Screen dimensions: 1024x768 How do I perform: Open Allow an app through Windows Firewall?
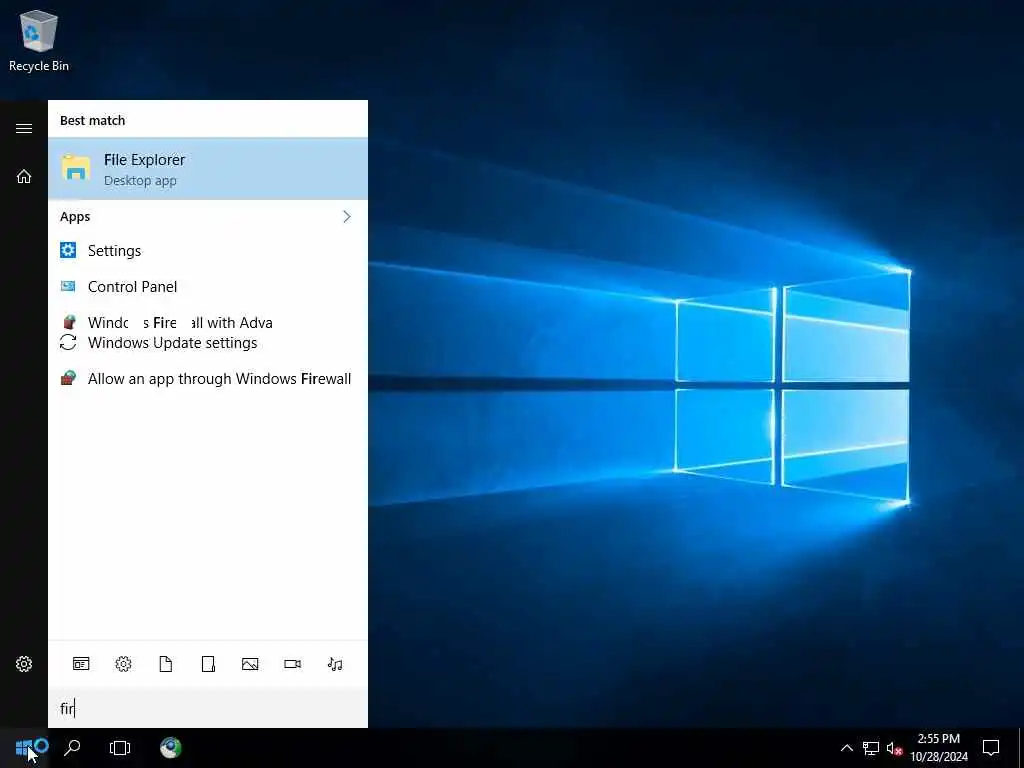point(208,379)
